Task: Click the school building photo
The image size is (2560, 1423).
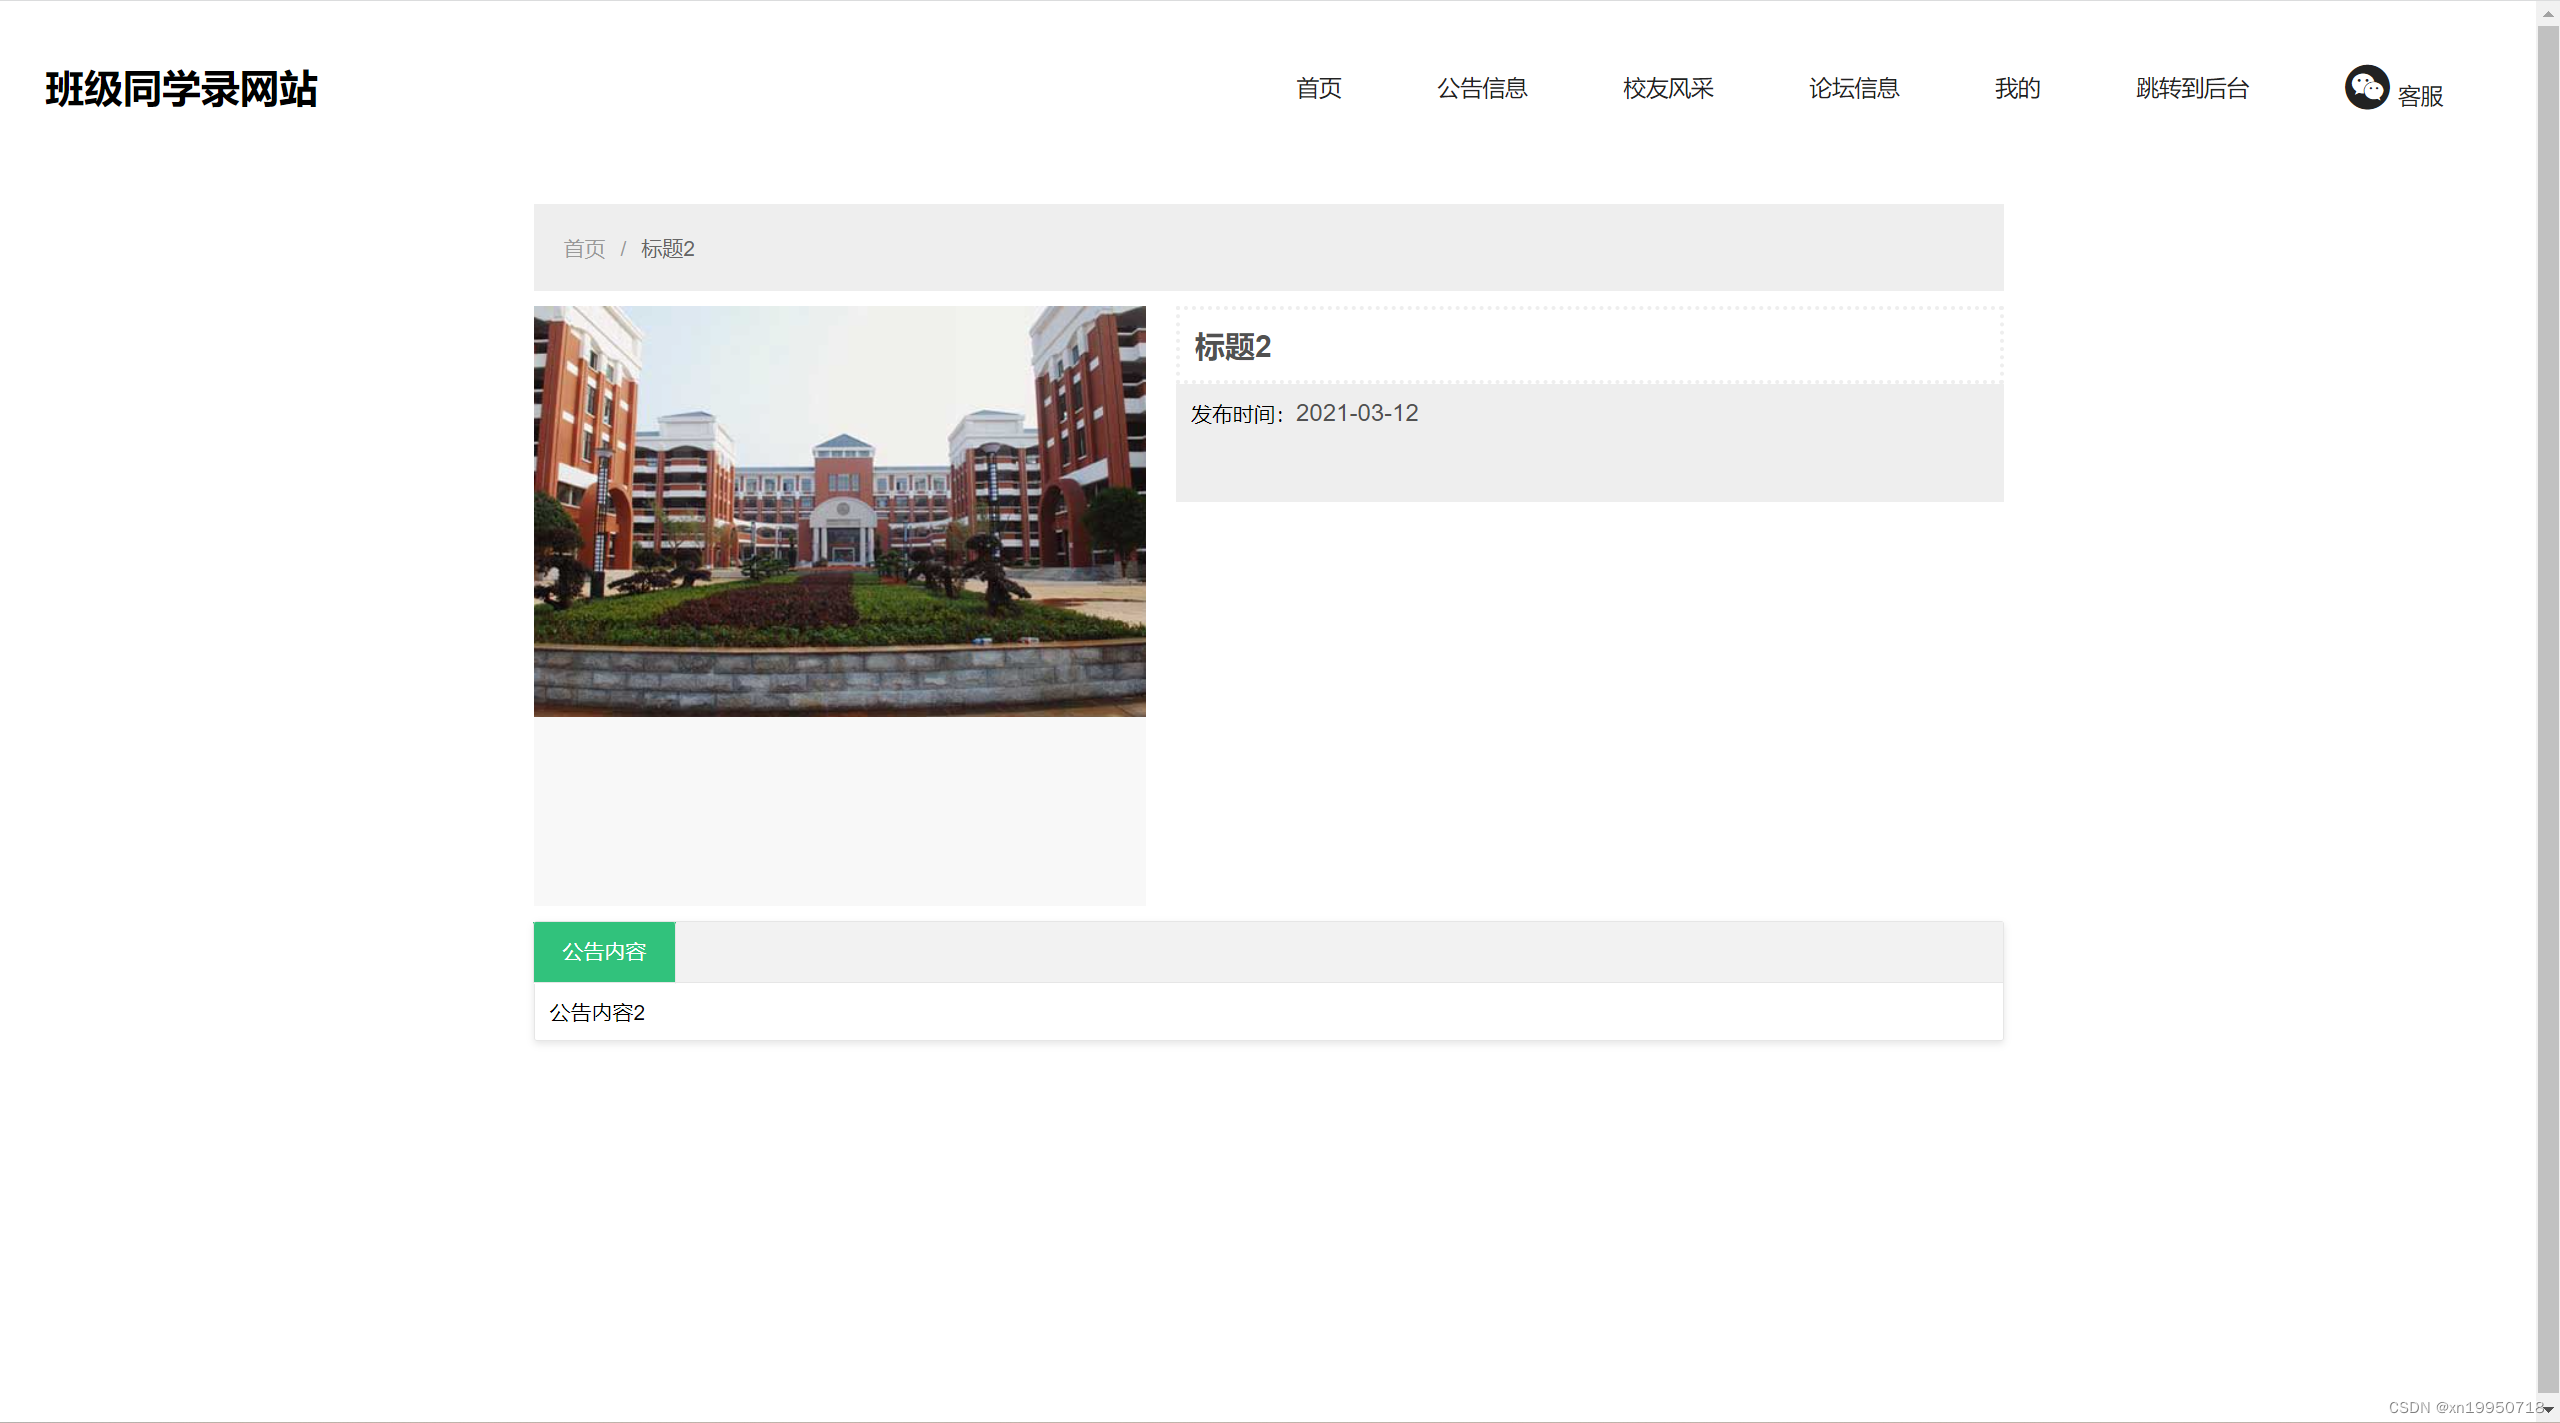Action: pos(839,511)
